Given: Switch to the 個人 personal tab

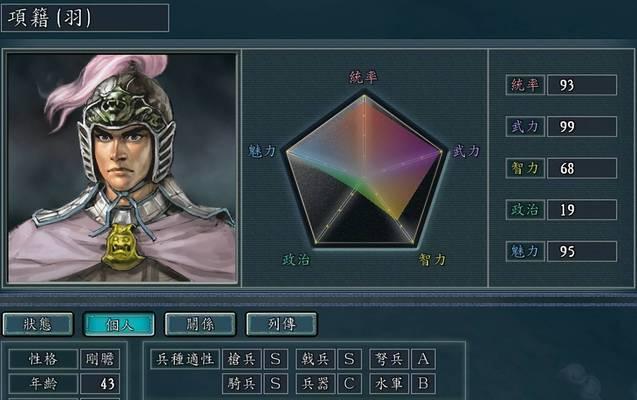Looking at the screenshot, I should pos(119,324).
